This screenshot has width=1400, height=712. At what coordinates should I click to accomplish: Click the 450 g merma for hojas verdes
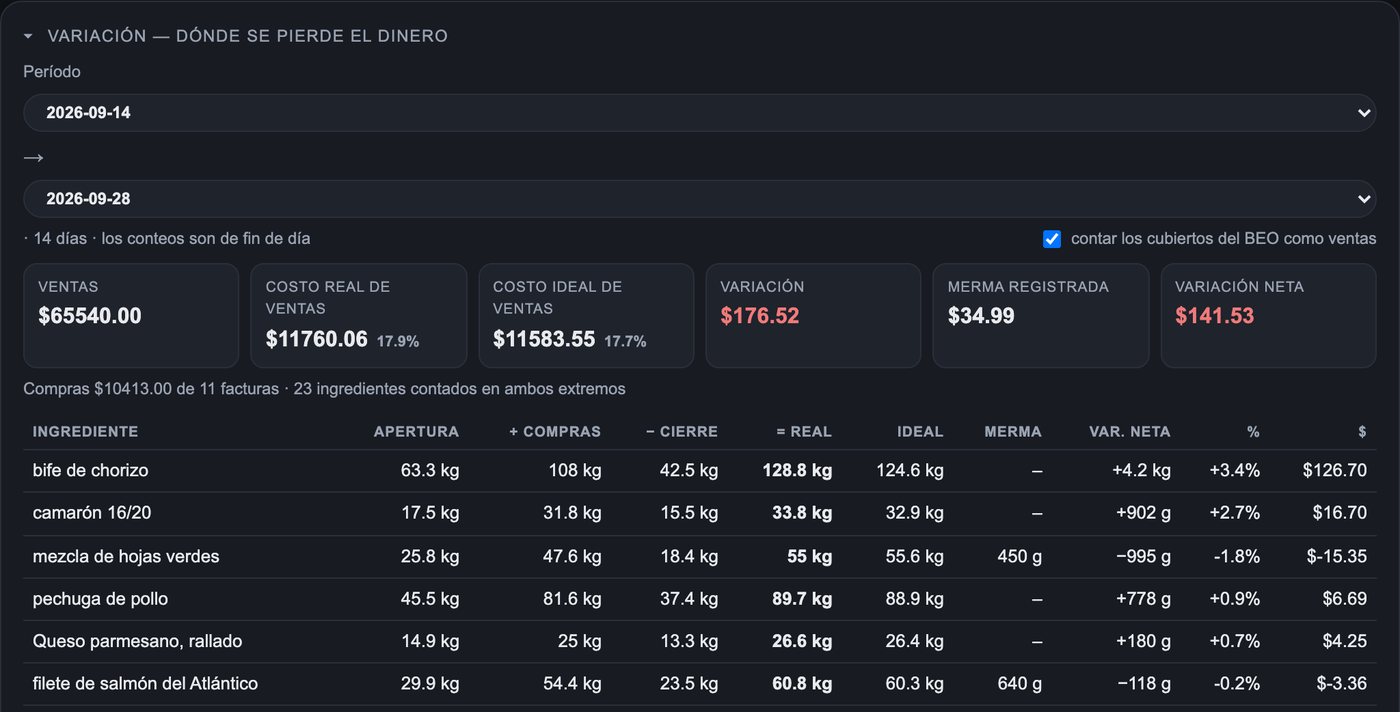pyautogui.click(x=1020, y=556)
